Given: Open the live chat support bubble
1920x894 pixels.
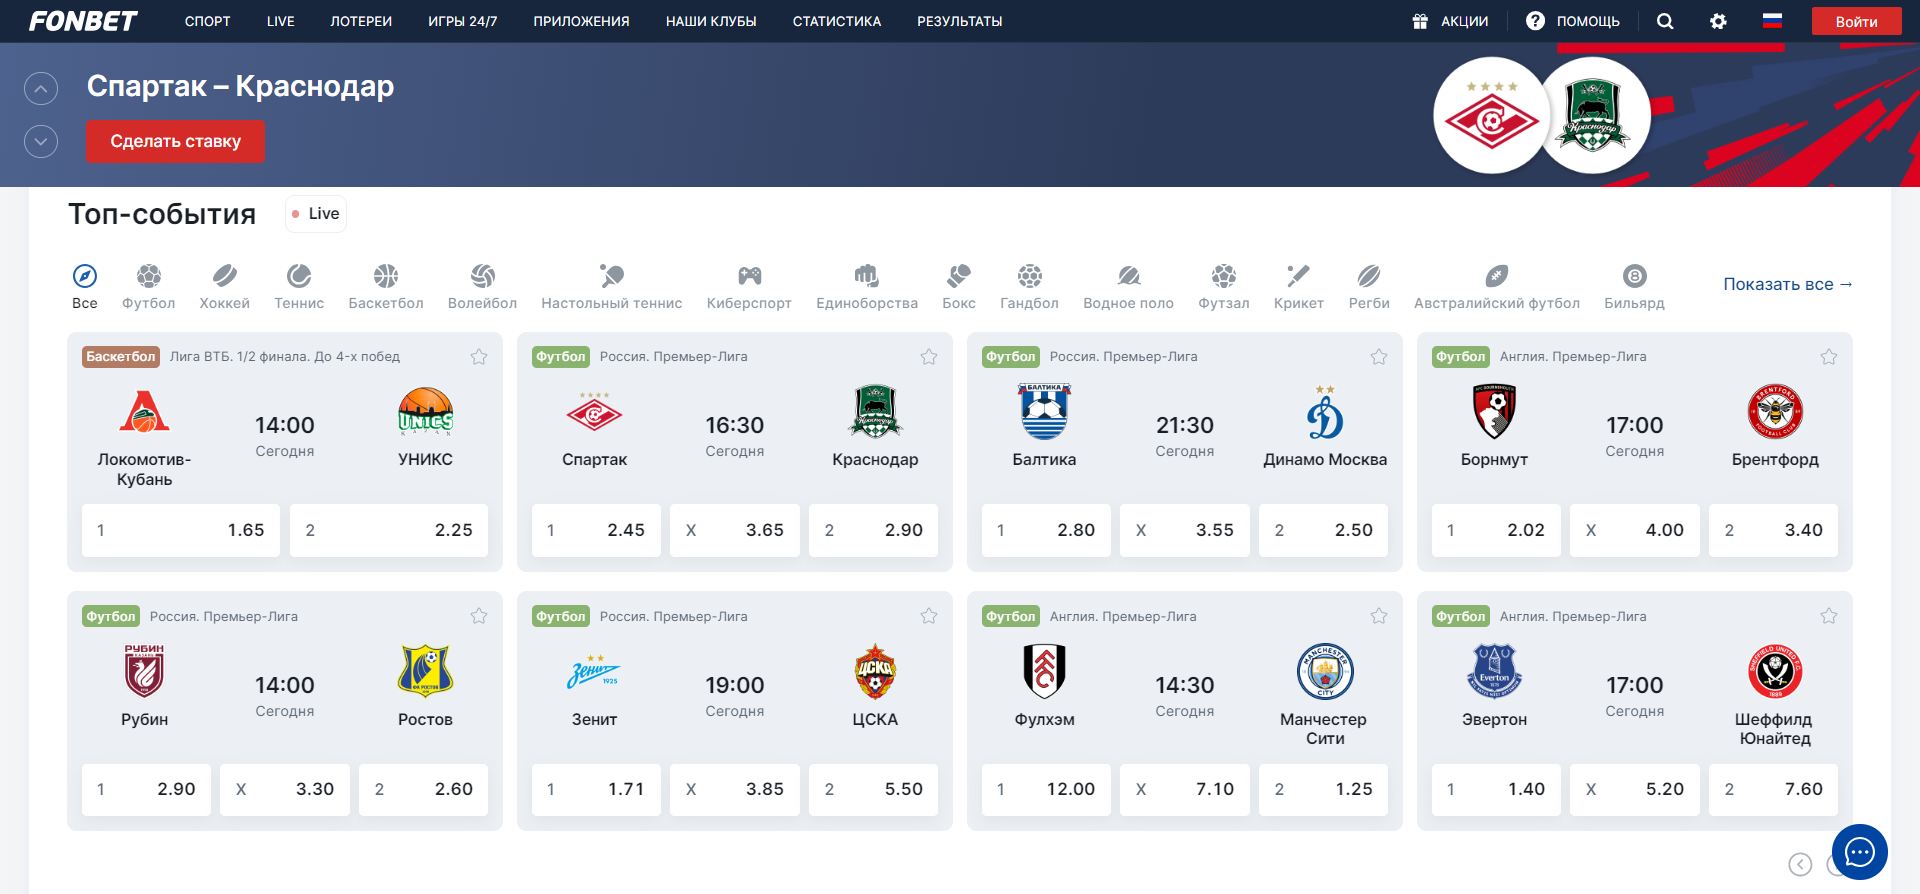Looking at the screenshot, I should click(1860, 852).
